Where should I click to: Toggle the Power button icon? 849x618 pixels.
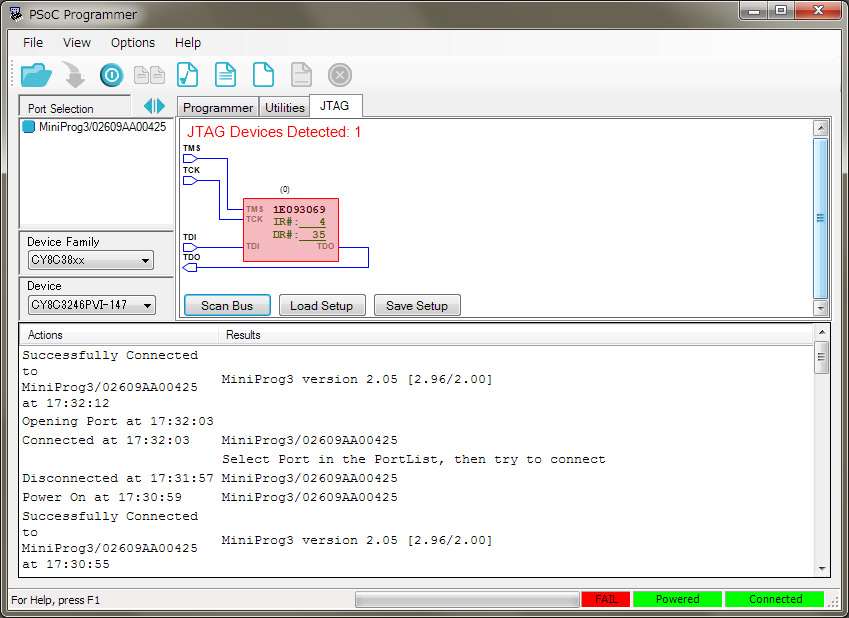click(112, 75)
